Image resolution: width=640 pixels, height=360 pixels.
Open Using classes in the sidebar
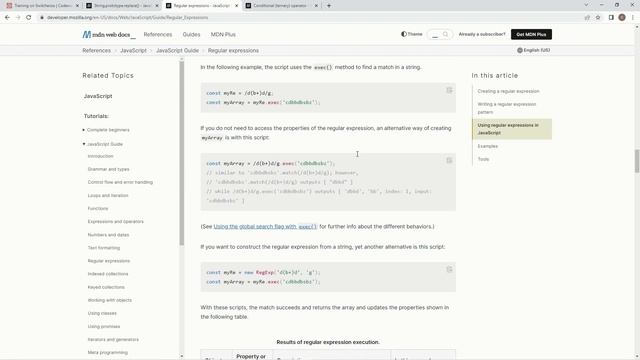pos(102,313)
